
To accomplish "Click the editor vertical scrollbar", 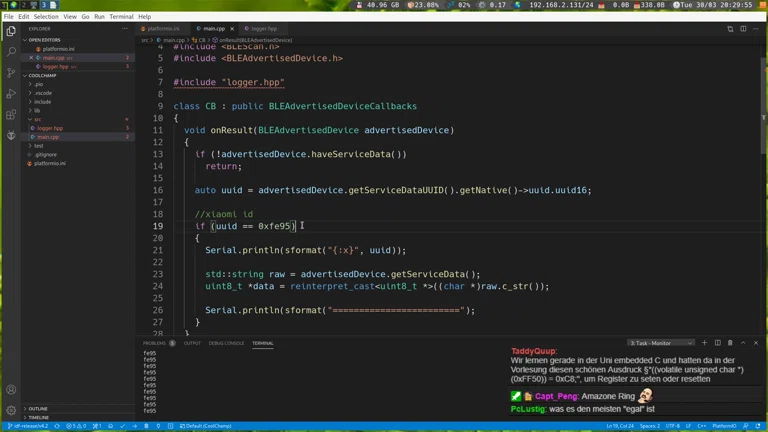I will click(764, 100).
